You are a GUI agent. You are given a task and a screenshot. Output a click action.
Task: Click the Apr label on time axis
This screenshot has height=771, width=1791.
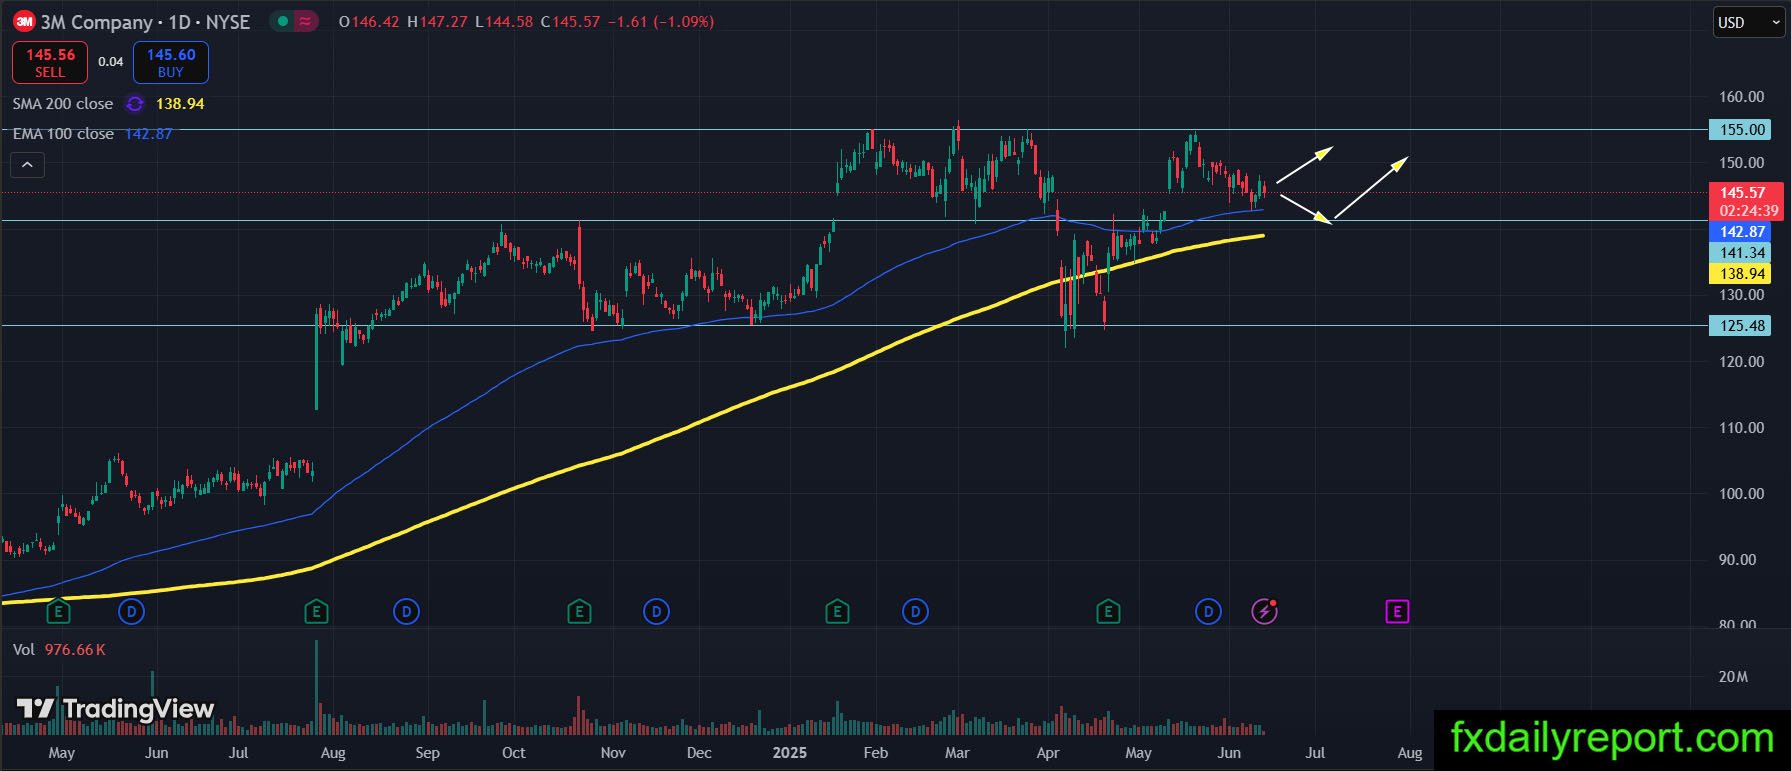click(1047, 753)
